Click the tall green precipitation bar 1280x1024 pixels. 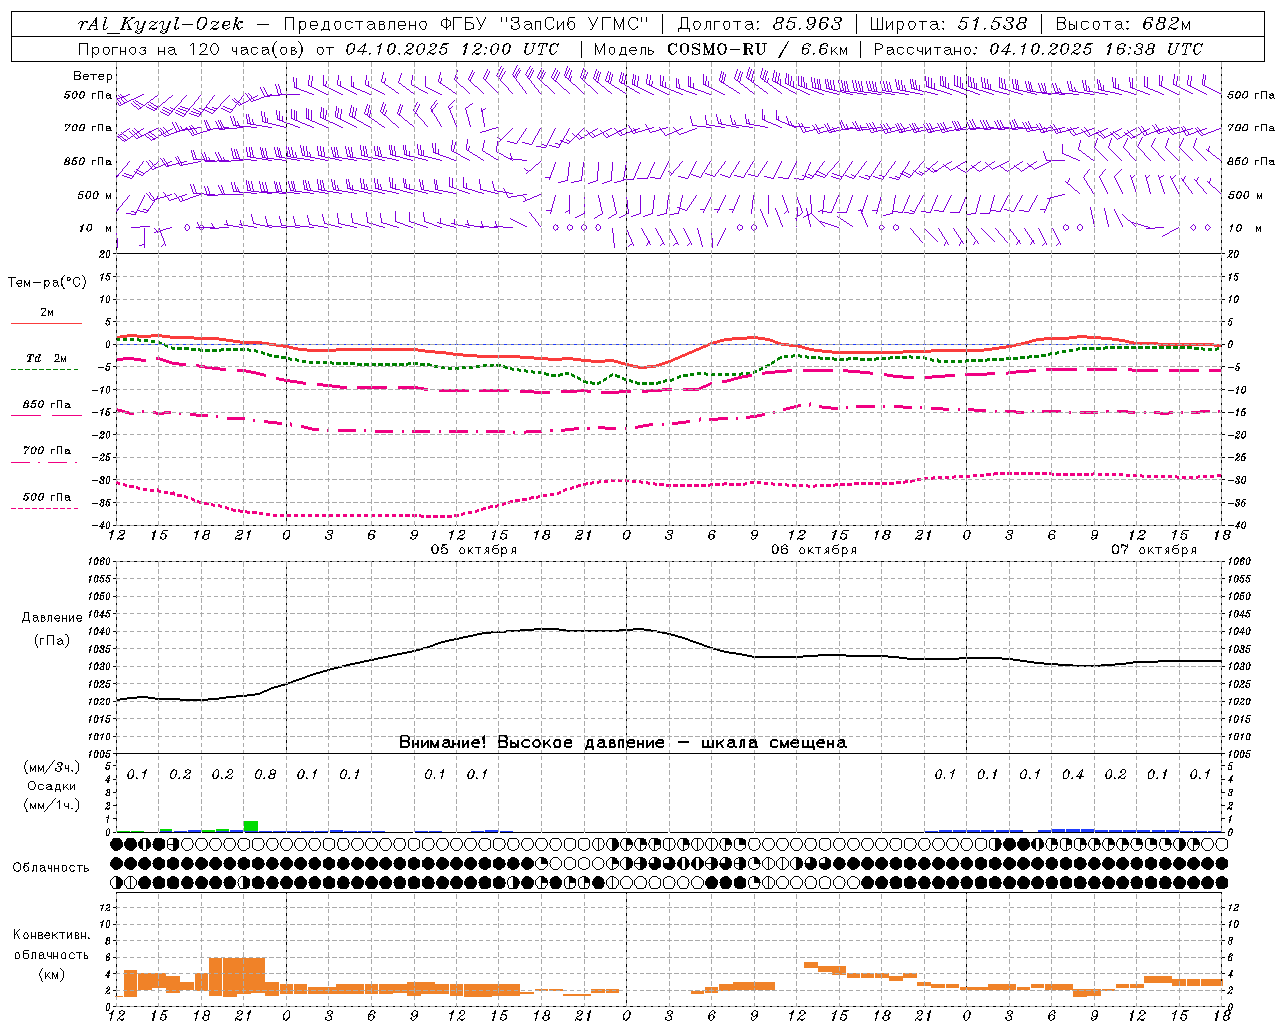pos(251,826)
